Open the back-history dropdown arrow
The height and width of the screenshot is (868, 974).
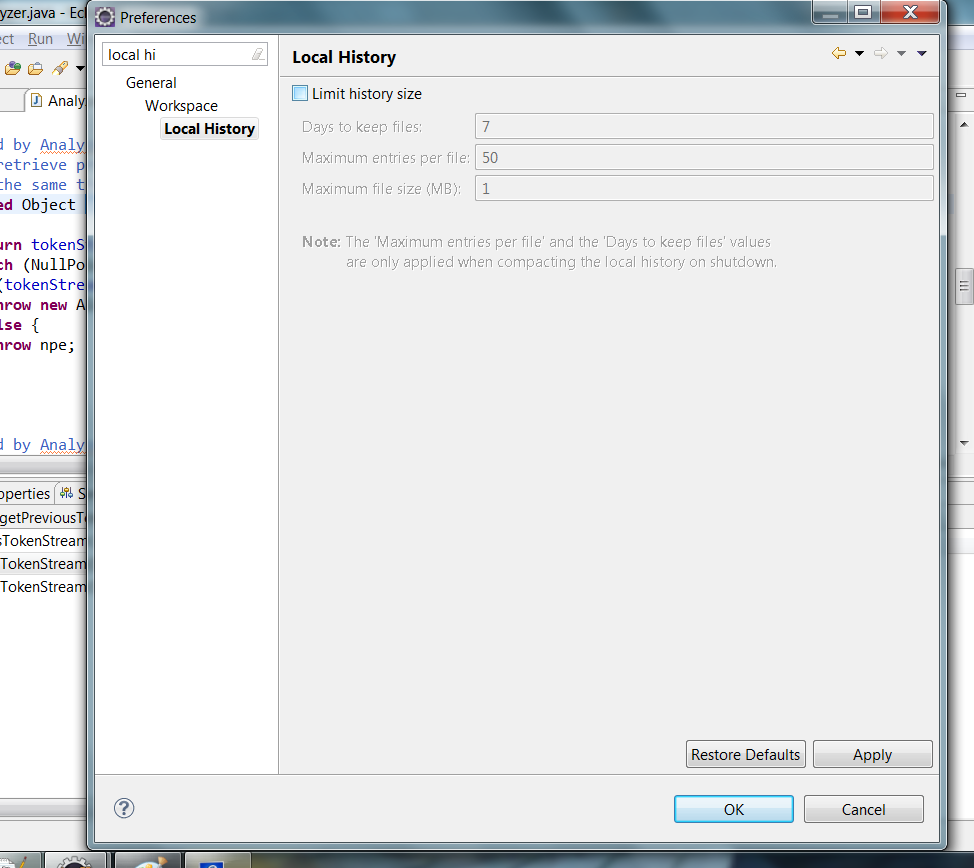click(x=858, y=52)
